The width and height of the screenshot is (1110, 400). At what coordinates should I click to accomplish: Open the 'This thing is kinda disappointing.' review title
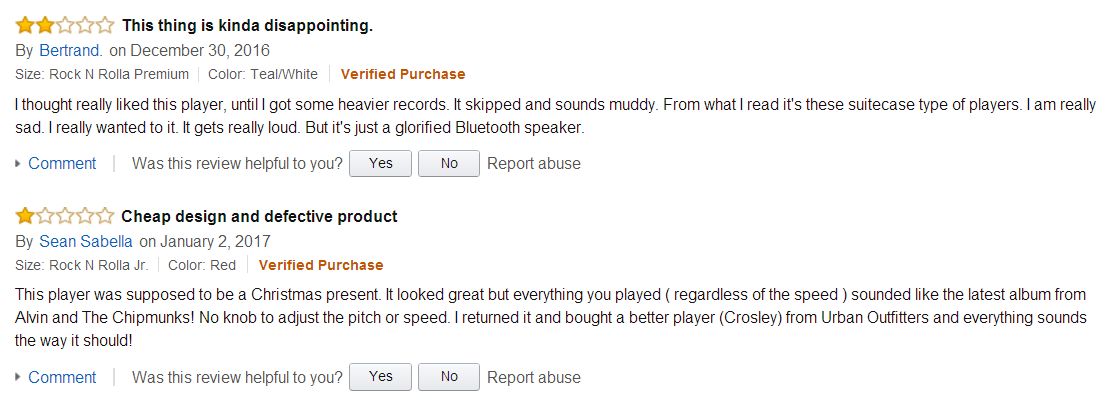247,26
